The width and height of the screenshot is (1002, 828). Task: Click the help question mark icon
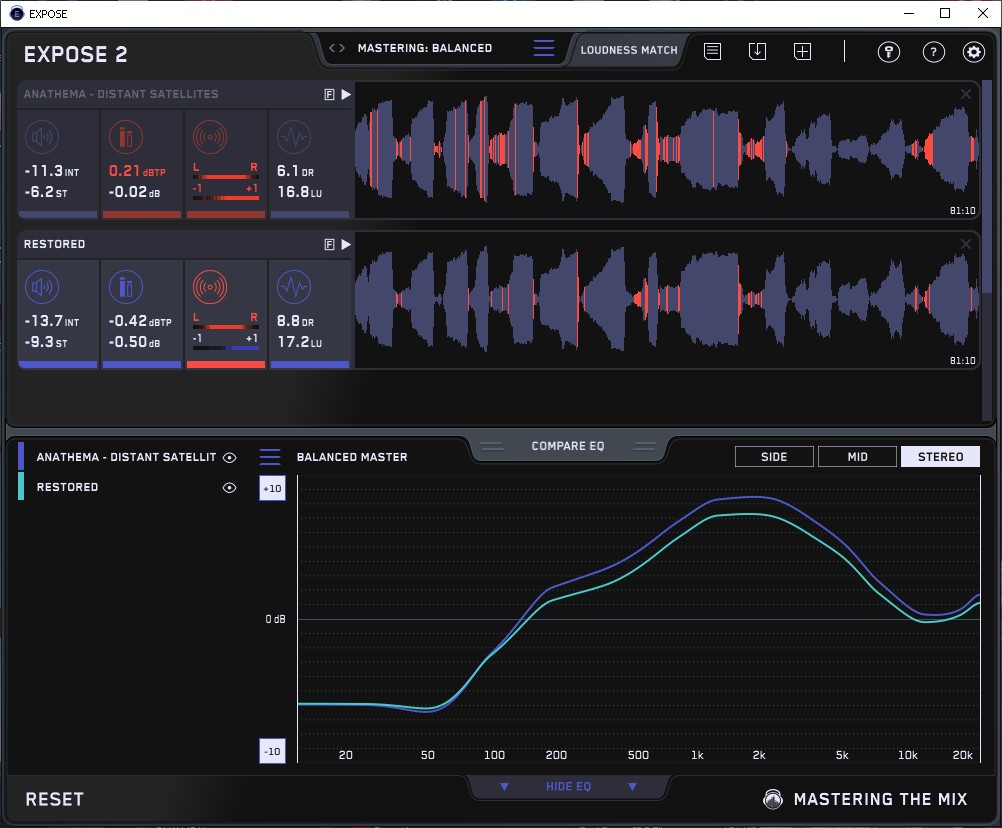coord(933,52)
